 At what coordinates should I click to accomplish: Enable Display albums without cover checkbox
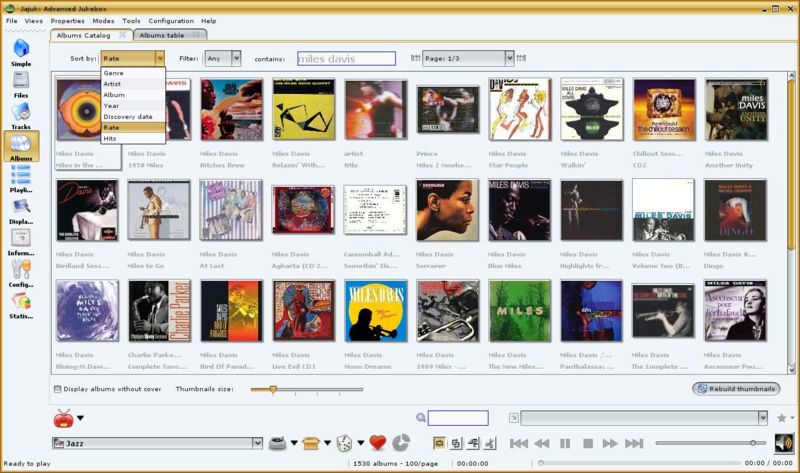pos(56,388)
